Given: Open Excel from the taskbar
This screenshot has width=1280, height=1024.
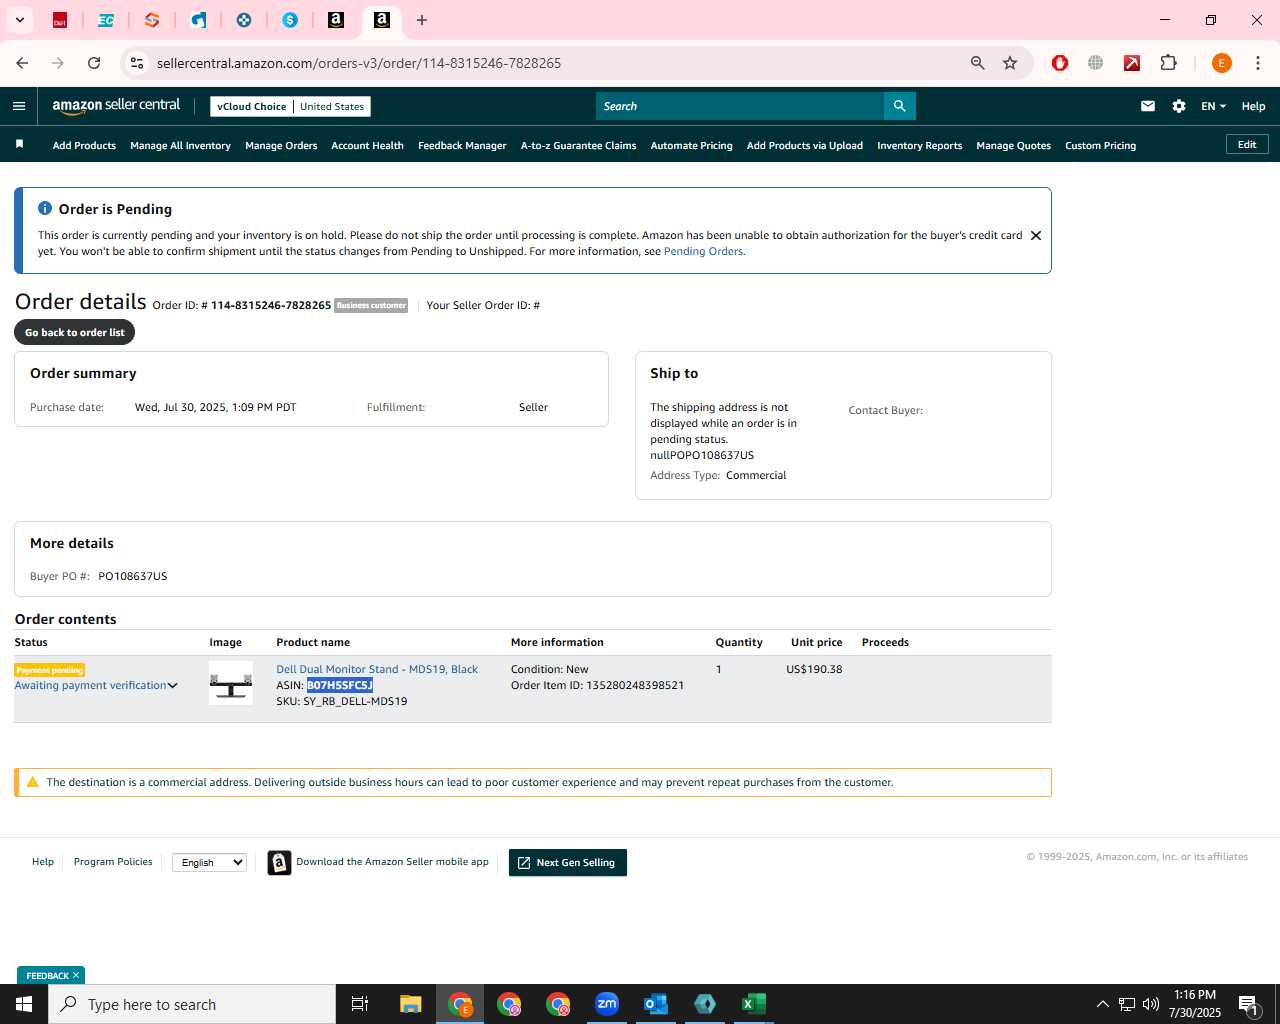Looking at the screenshot, I should click(754, 1004).
